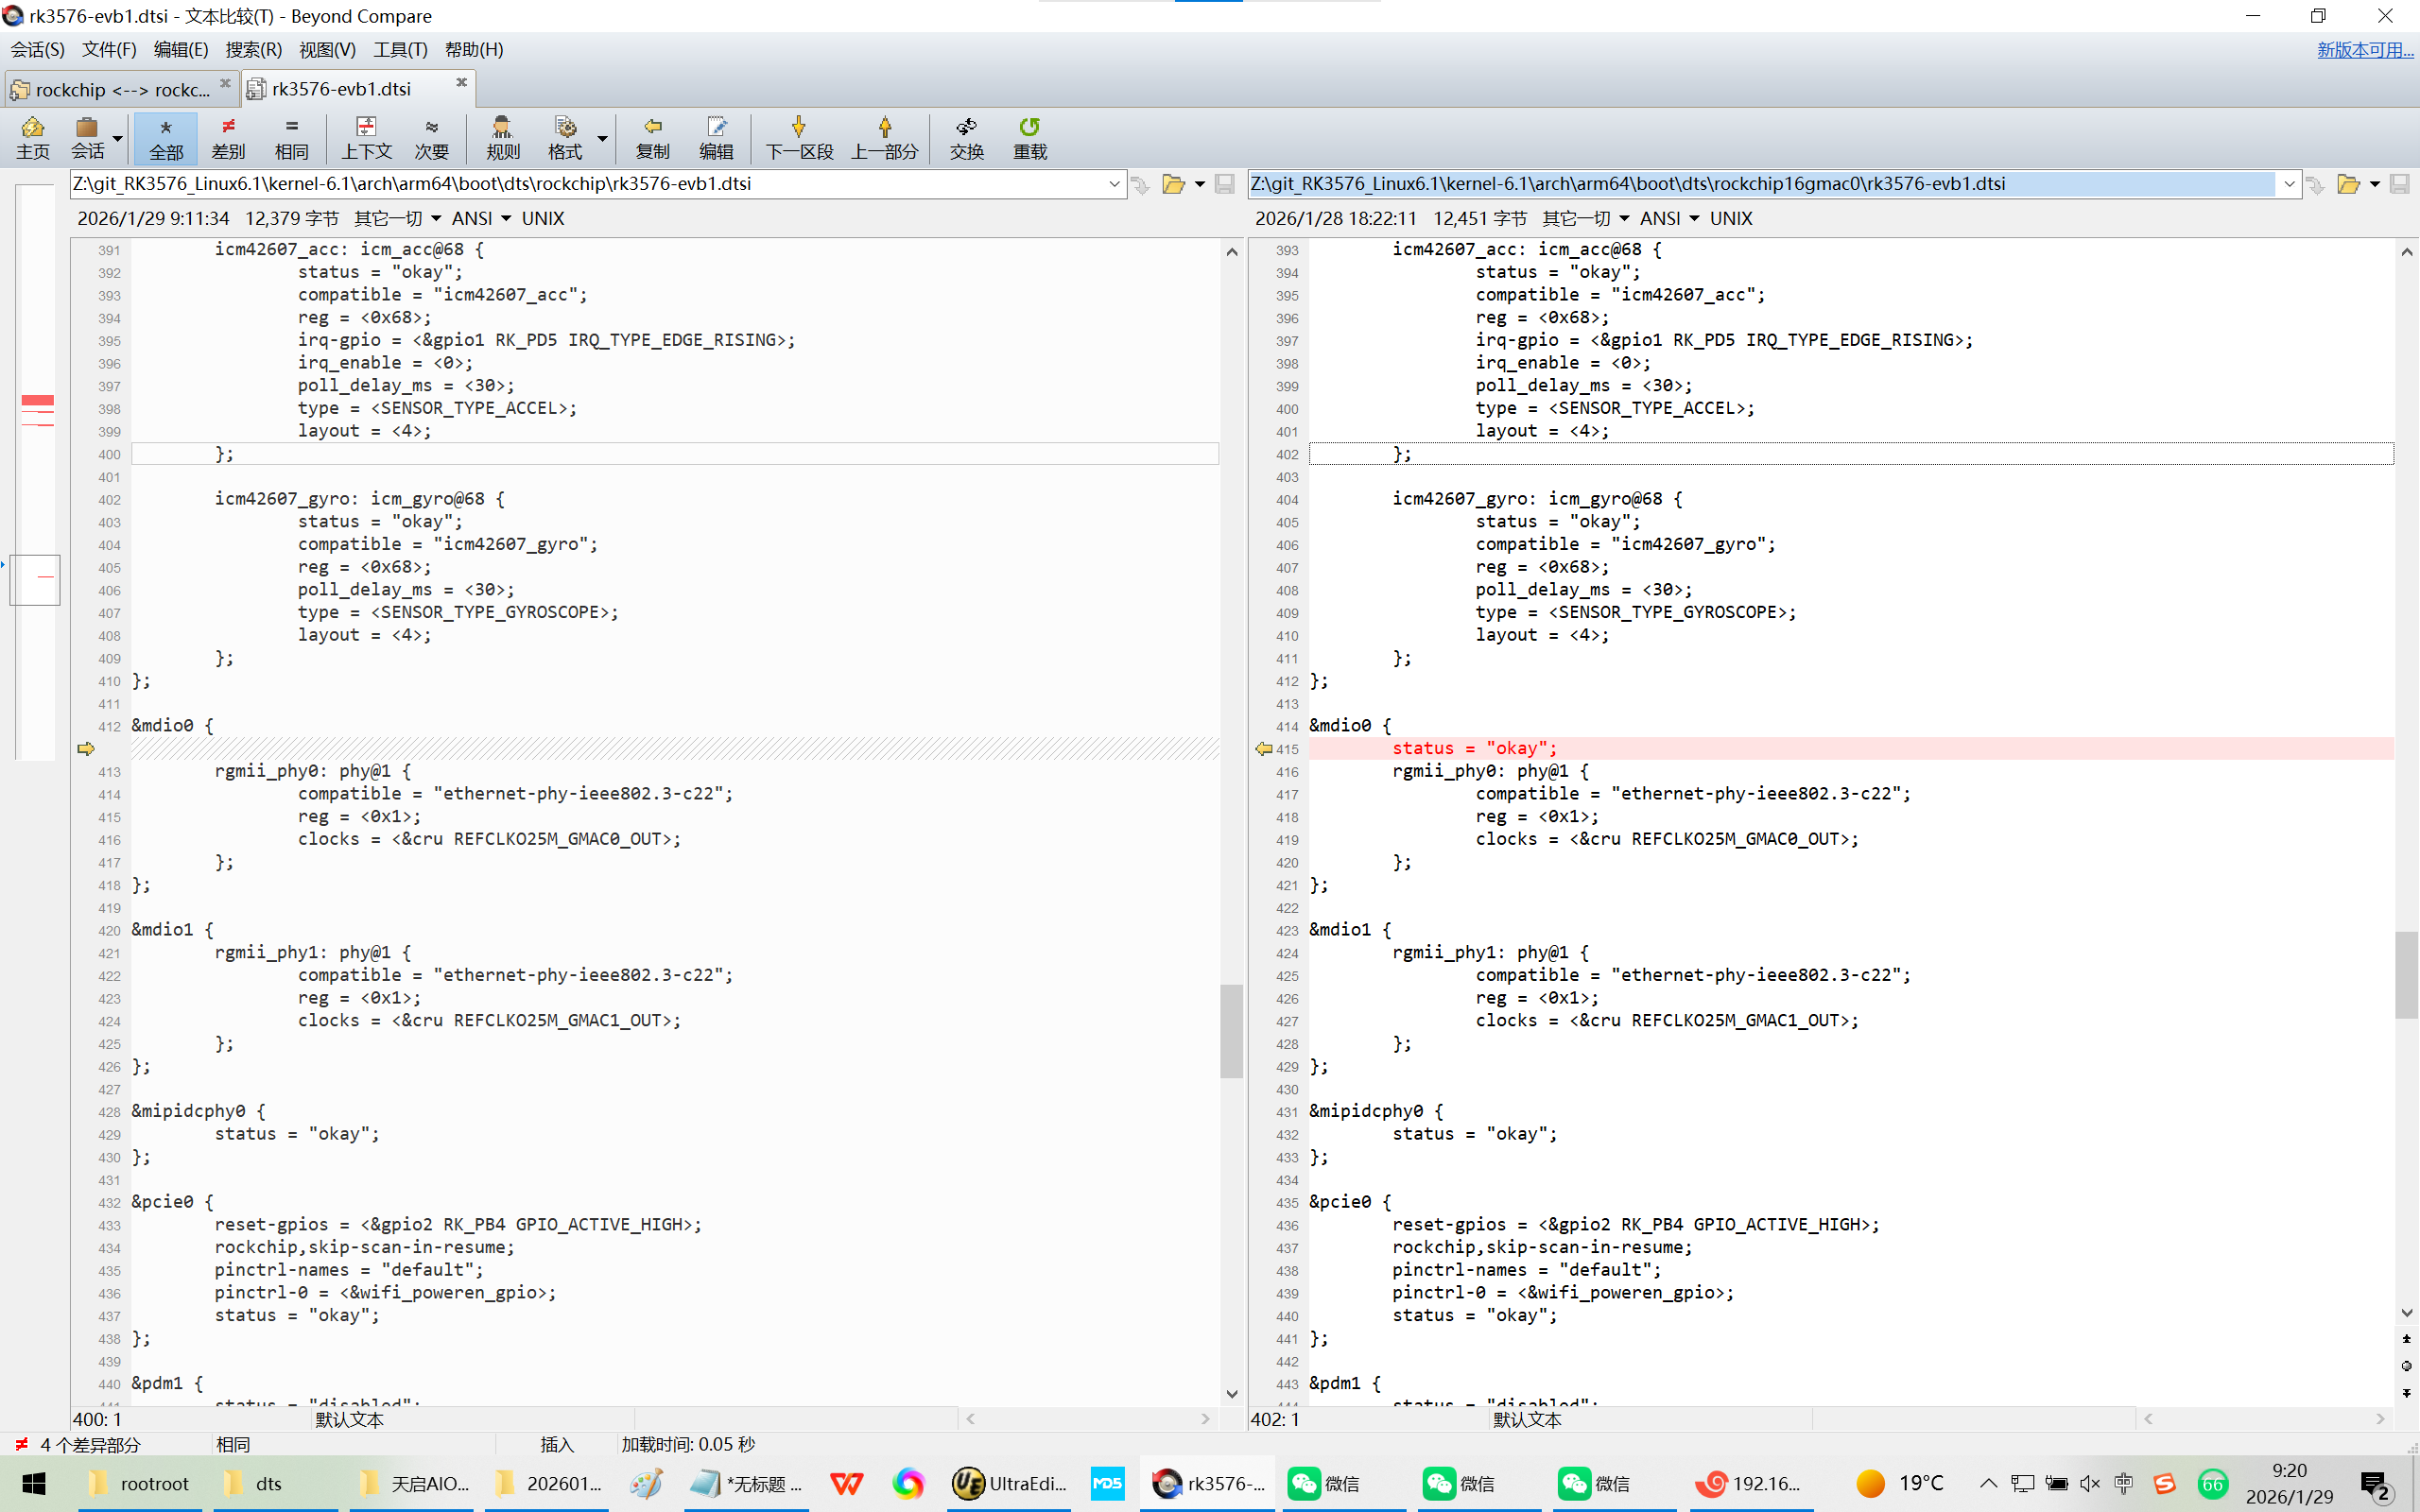Image resolution: width=2420 pixels, height=1512 pixels.
Task: Open the Format (格式) dropdown arrow
Action: [602, 138]
